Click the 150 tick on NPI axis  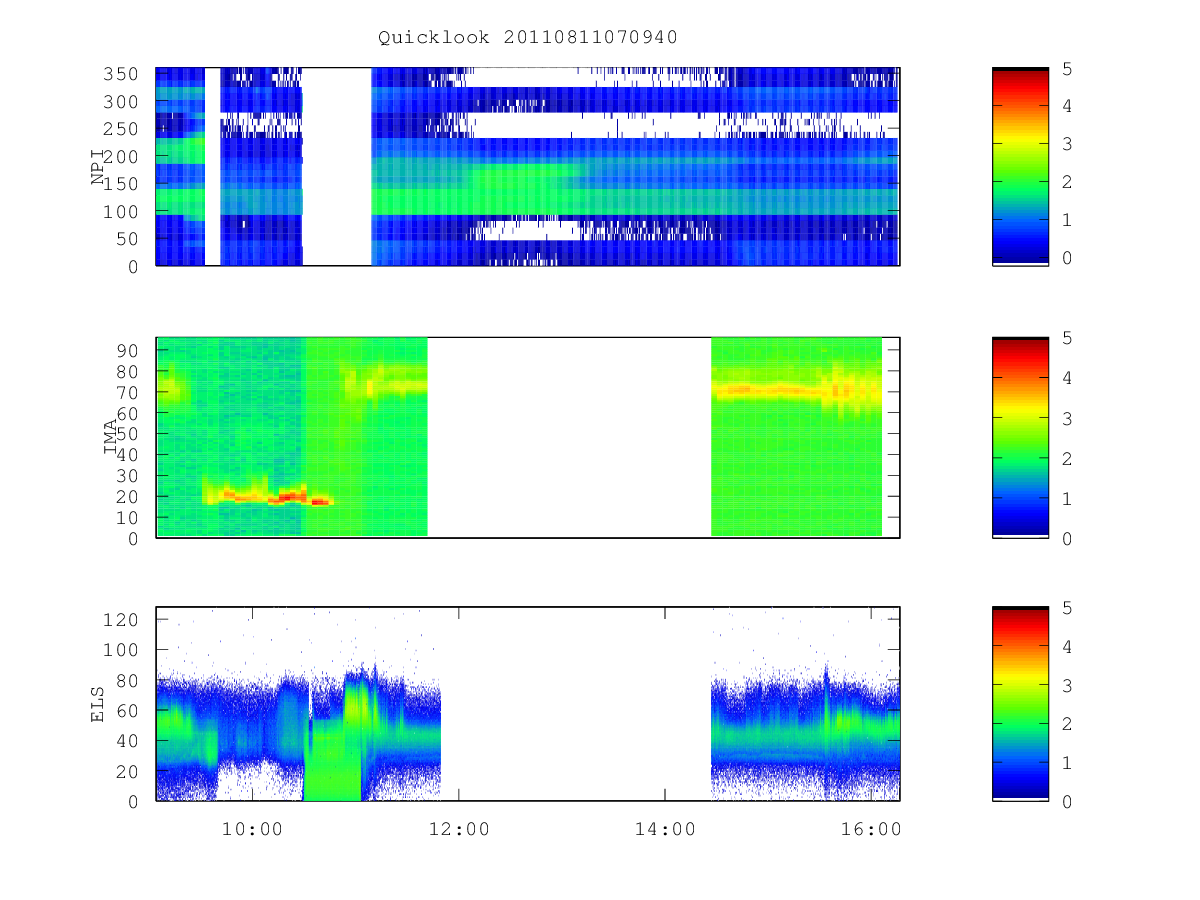pyautogui.click(x=123, y=184)
